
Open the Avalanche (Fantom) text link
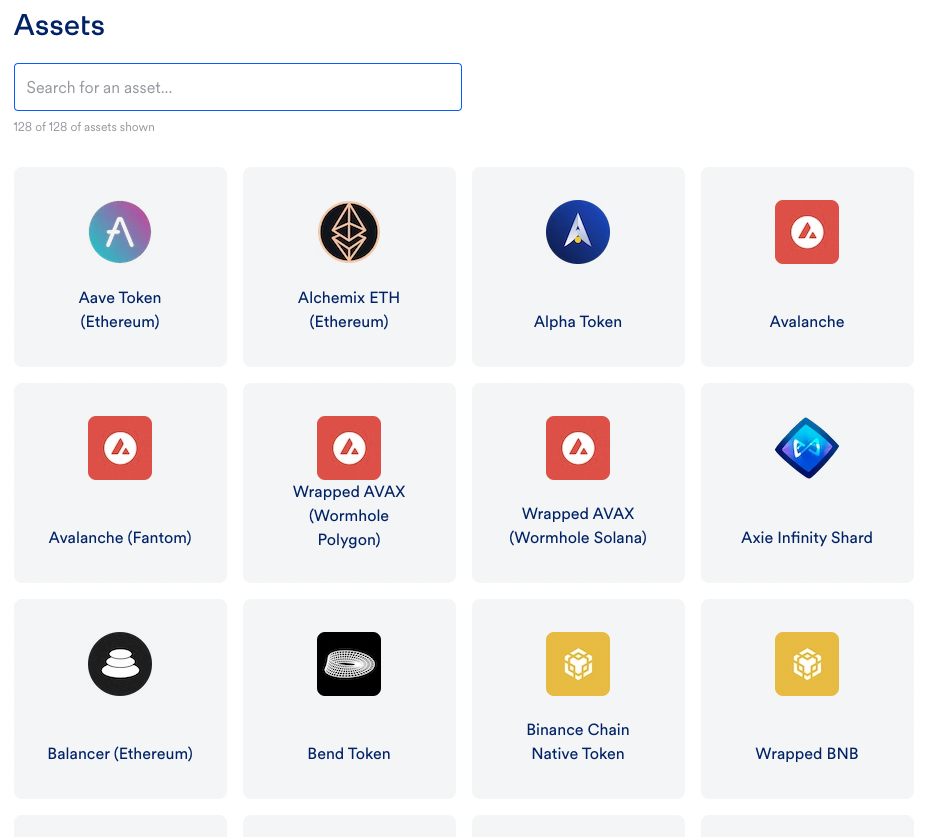coord(120,537)
